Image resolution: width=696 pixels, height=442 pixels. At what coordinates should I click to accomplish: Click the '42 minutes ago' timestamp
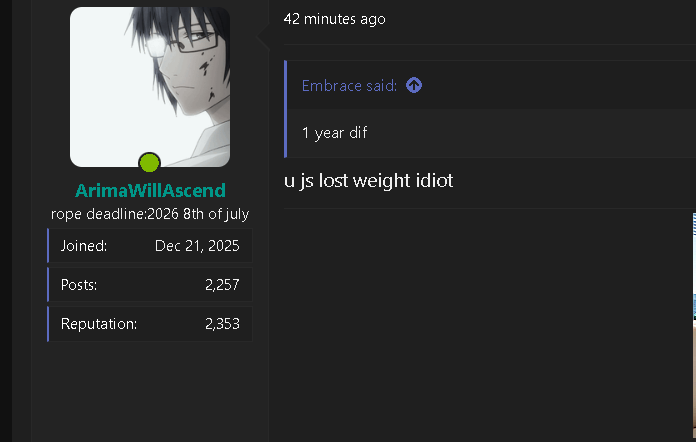click(x=335, y=19)
